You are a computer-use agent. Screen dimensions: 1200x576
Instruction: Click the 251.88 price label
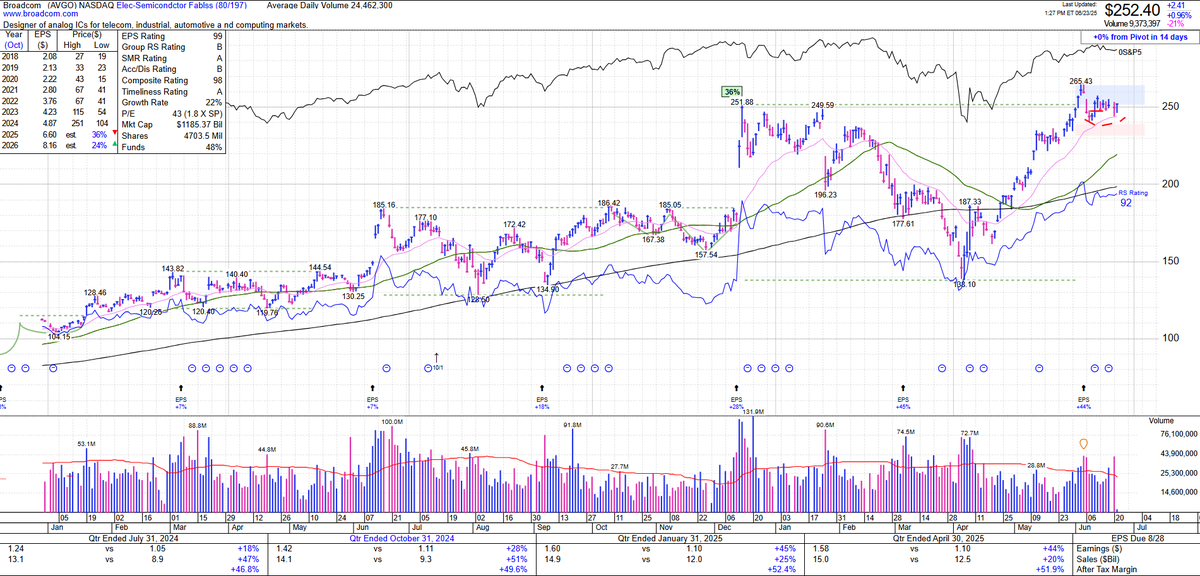[742, 102]
